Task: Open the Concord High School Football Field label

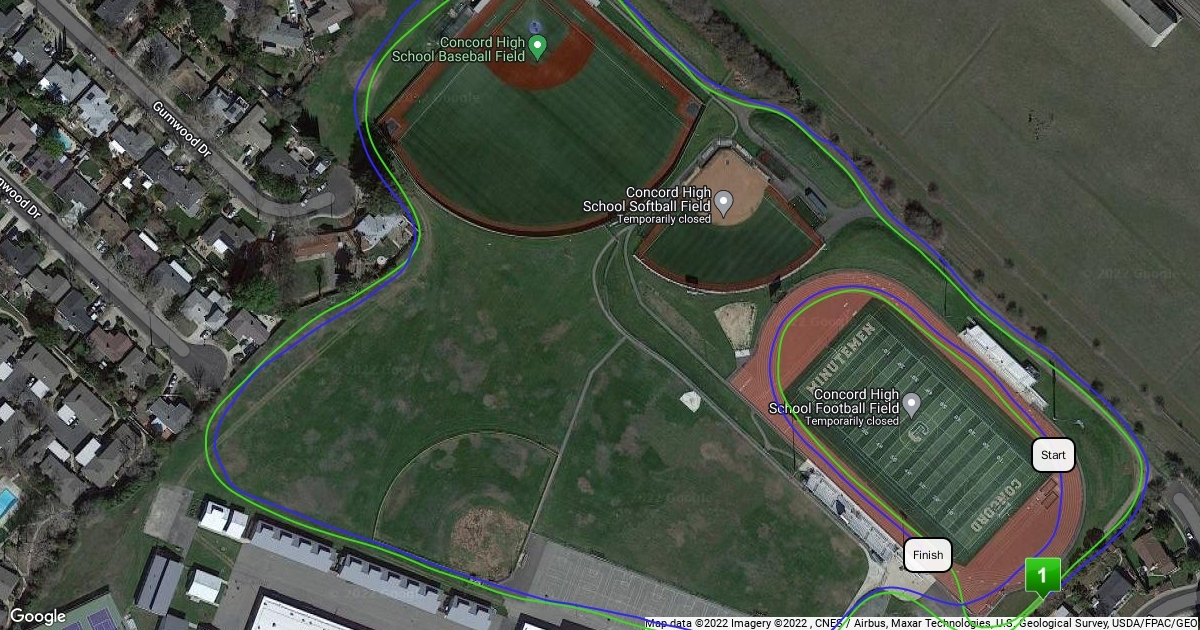Action: 834,400
